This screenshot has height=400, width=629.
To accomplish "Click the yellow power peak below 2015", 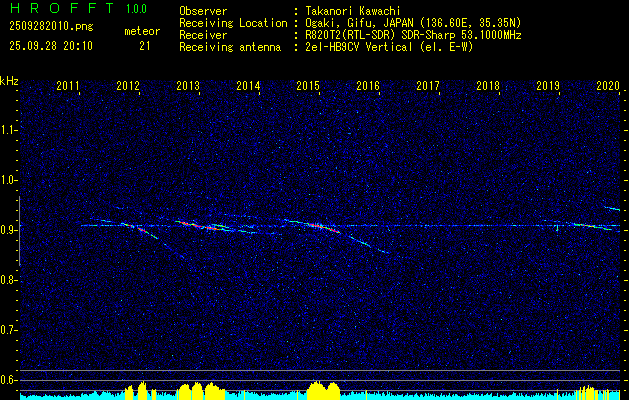I will tap(323, 390).
